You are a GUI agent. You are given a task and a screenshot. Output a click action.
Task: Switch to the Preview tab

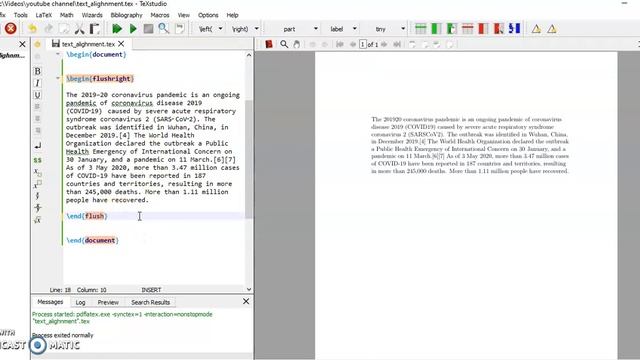(x=108, y=302)
